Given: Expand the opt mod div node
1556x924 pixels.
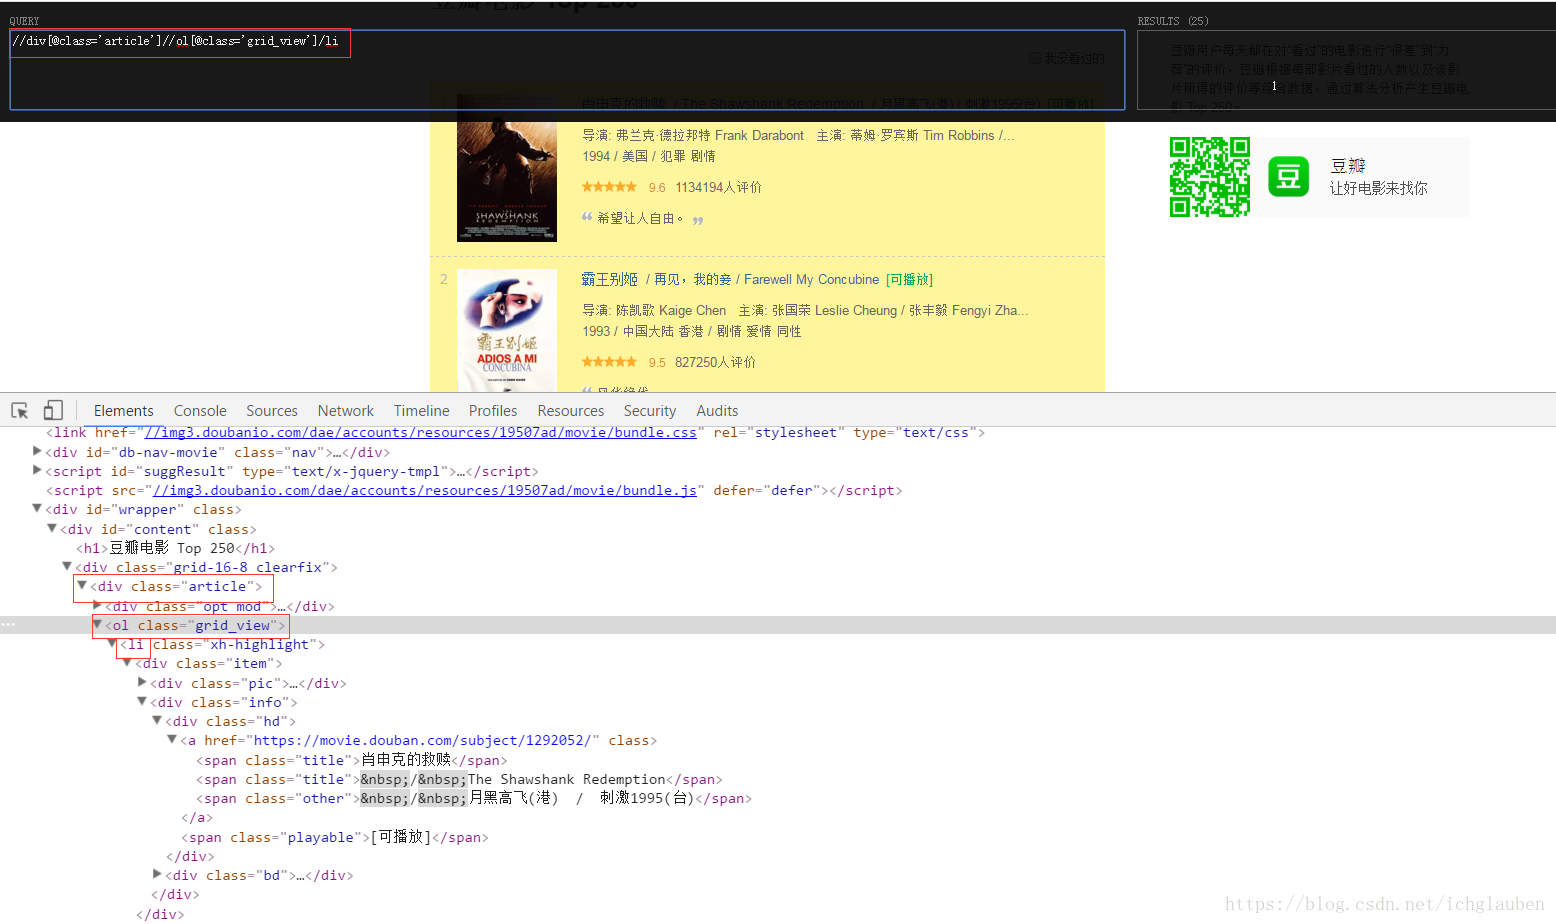Looking at the screenshot, I should coord(97,605).
